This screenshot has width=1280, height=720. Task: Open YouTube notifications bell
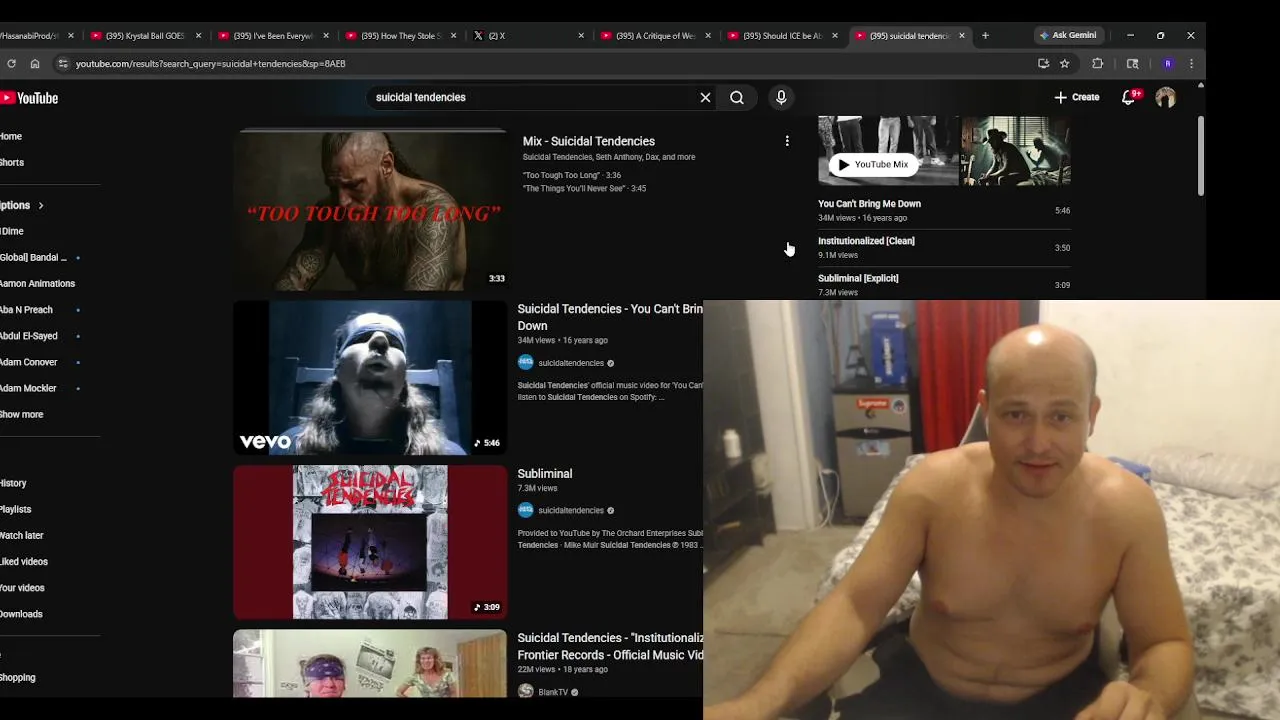click(1129, 97)
